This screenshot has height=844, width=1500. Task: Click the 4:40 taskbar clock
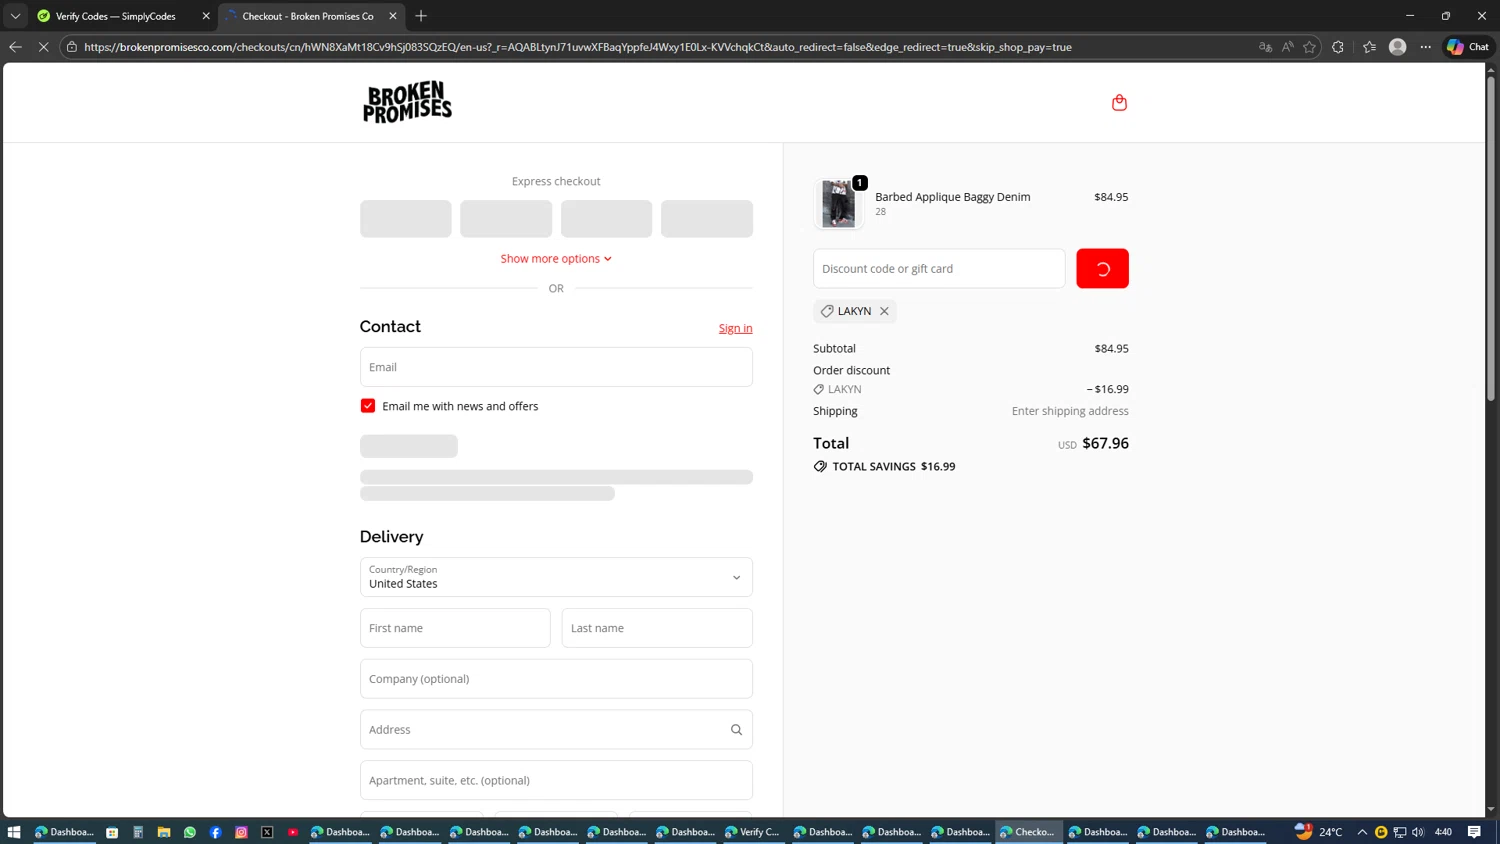pos(1443,832)
